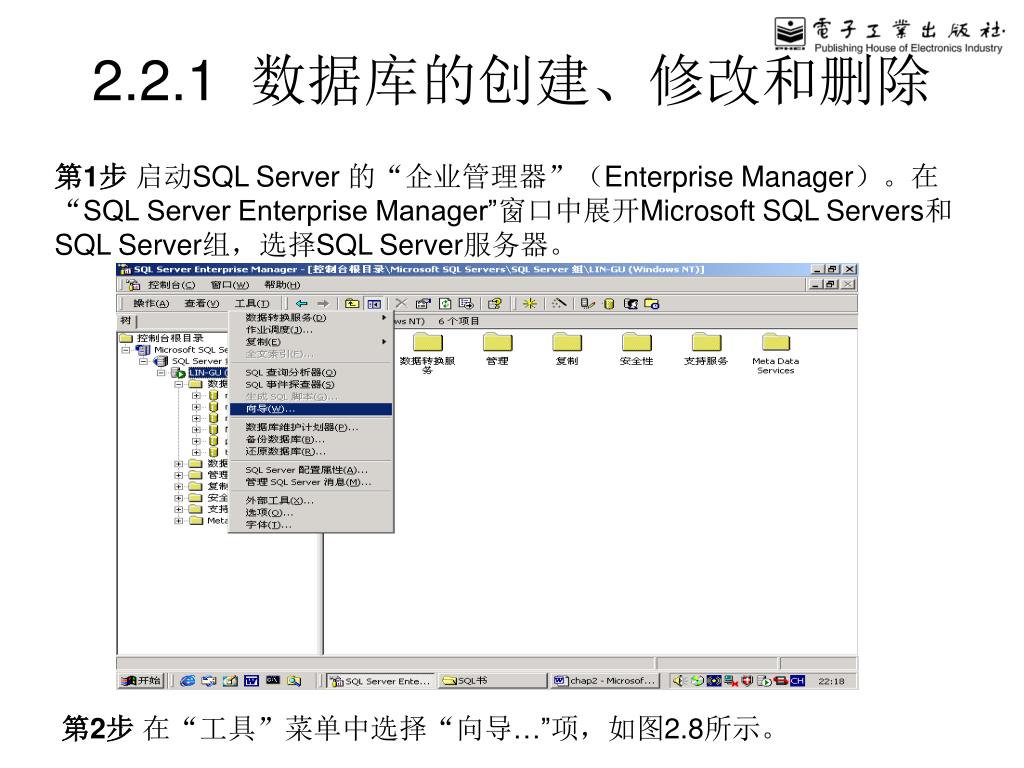The height and width of the screenshot is (768, 1024).
Task: Select 数据库维护计划器(P)... menu item
Action: point(311,427)
